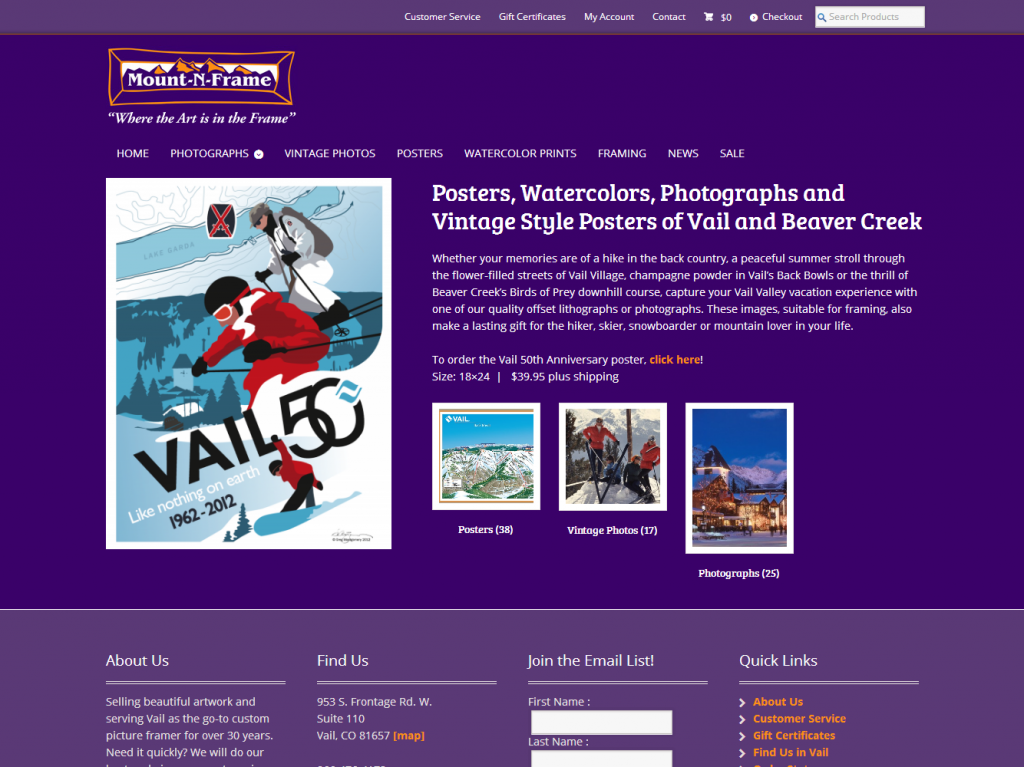
Task: View the Vintage Photos (17) thumbnail
Action: pos(613,457)
